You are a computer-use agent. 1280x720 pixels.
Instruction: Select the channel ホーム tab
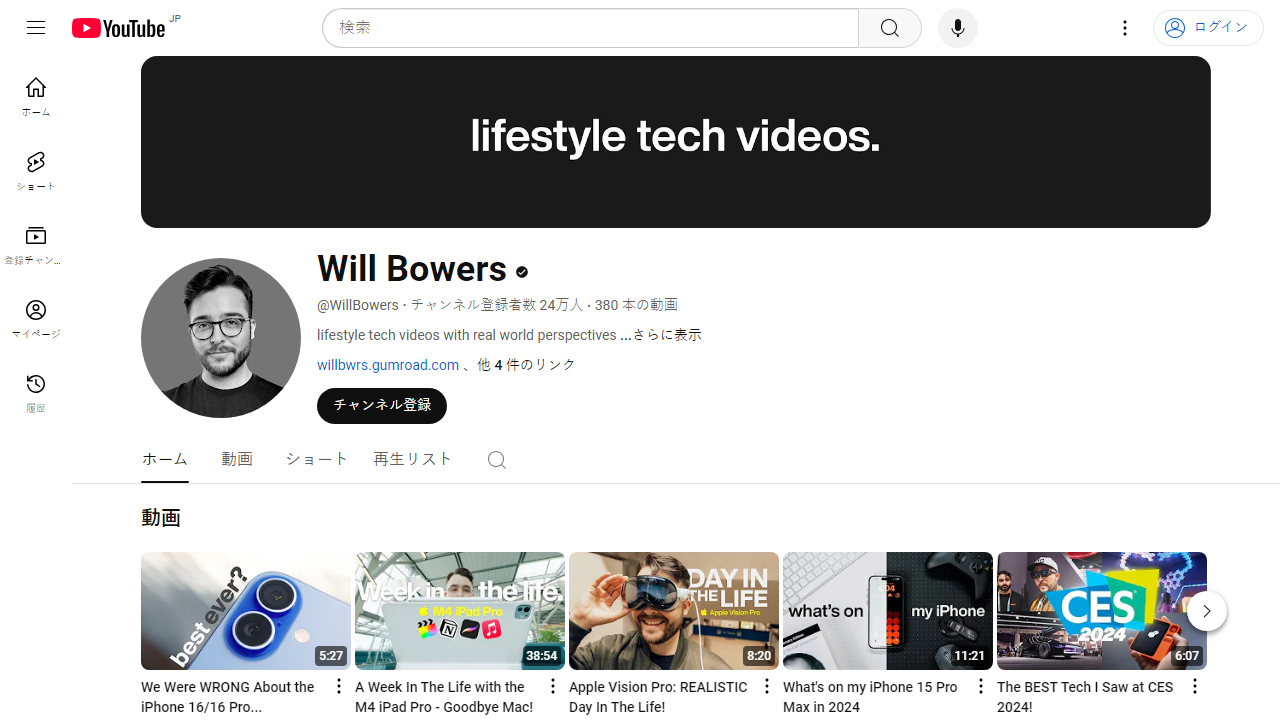pos(165,459)
